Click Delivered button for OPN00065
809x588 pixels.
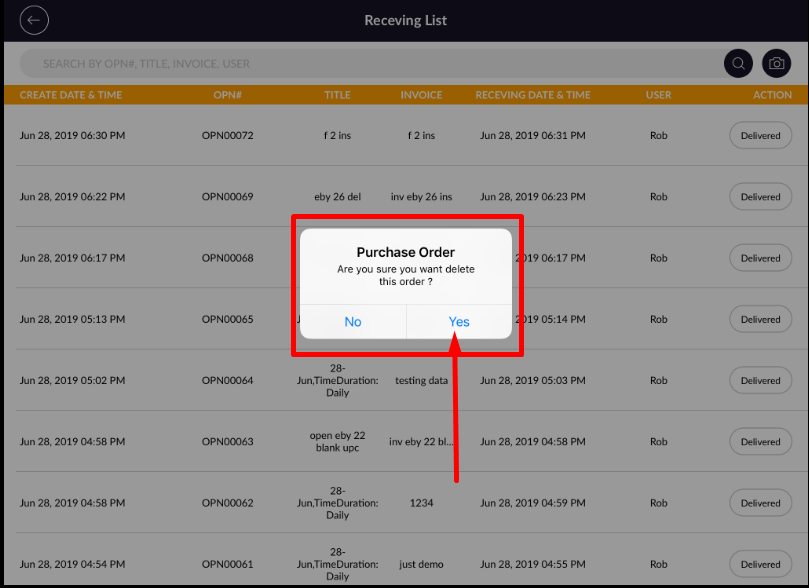[x=760, y=320]
